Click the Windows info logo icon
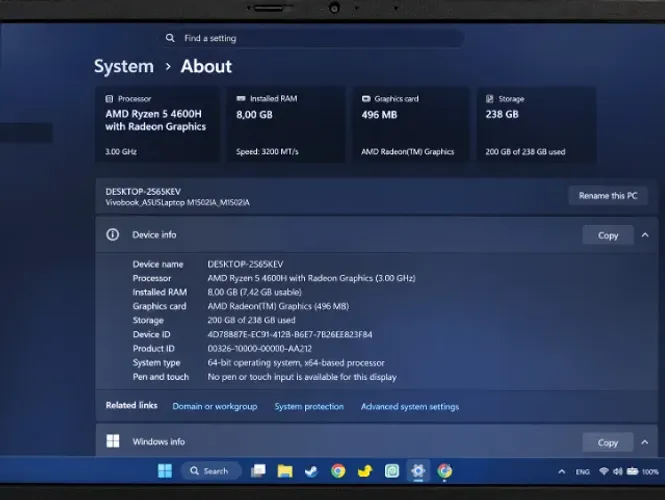Viewport: 665px width, 500px height. click(x=113, y=441)
